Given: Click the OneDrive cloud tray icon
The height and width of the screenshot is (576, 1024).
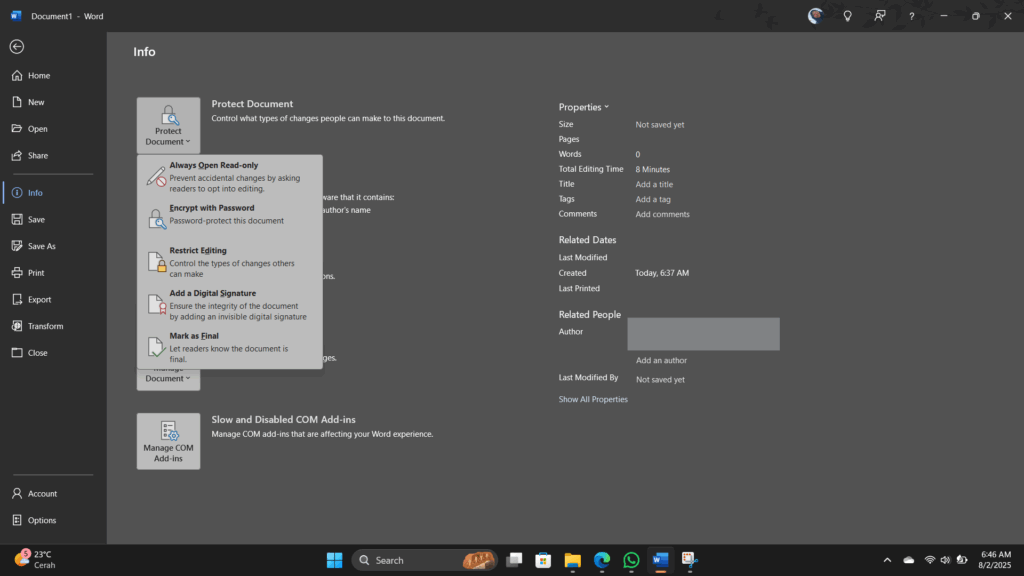Looking at the screenshot, I should pyautogui.click(x=908, y=560).
